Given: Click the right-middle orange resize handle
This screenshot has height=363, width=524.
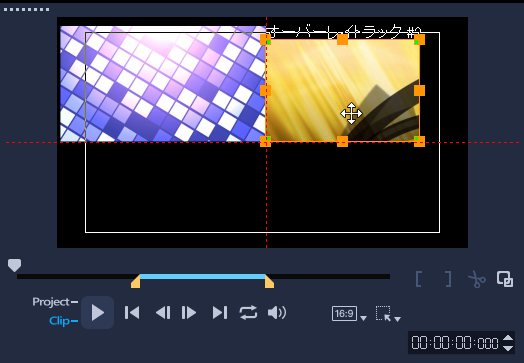Looking at the screenshot, I should point(419,91).
